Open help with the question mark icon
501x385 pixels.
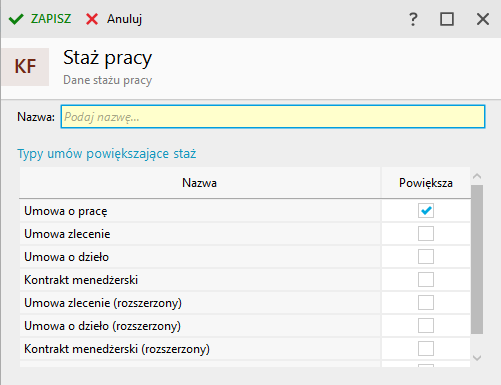pyautogui.click(x=413, y=19)
